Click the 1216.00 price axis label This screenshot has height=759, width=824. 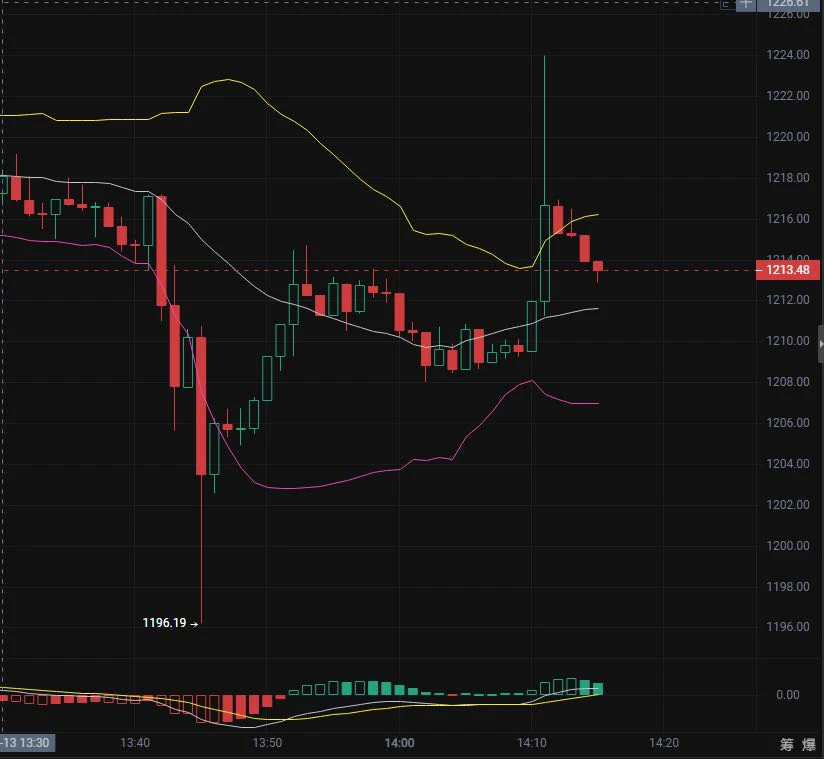click(788, 219)
